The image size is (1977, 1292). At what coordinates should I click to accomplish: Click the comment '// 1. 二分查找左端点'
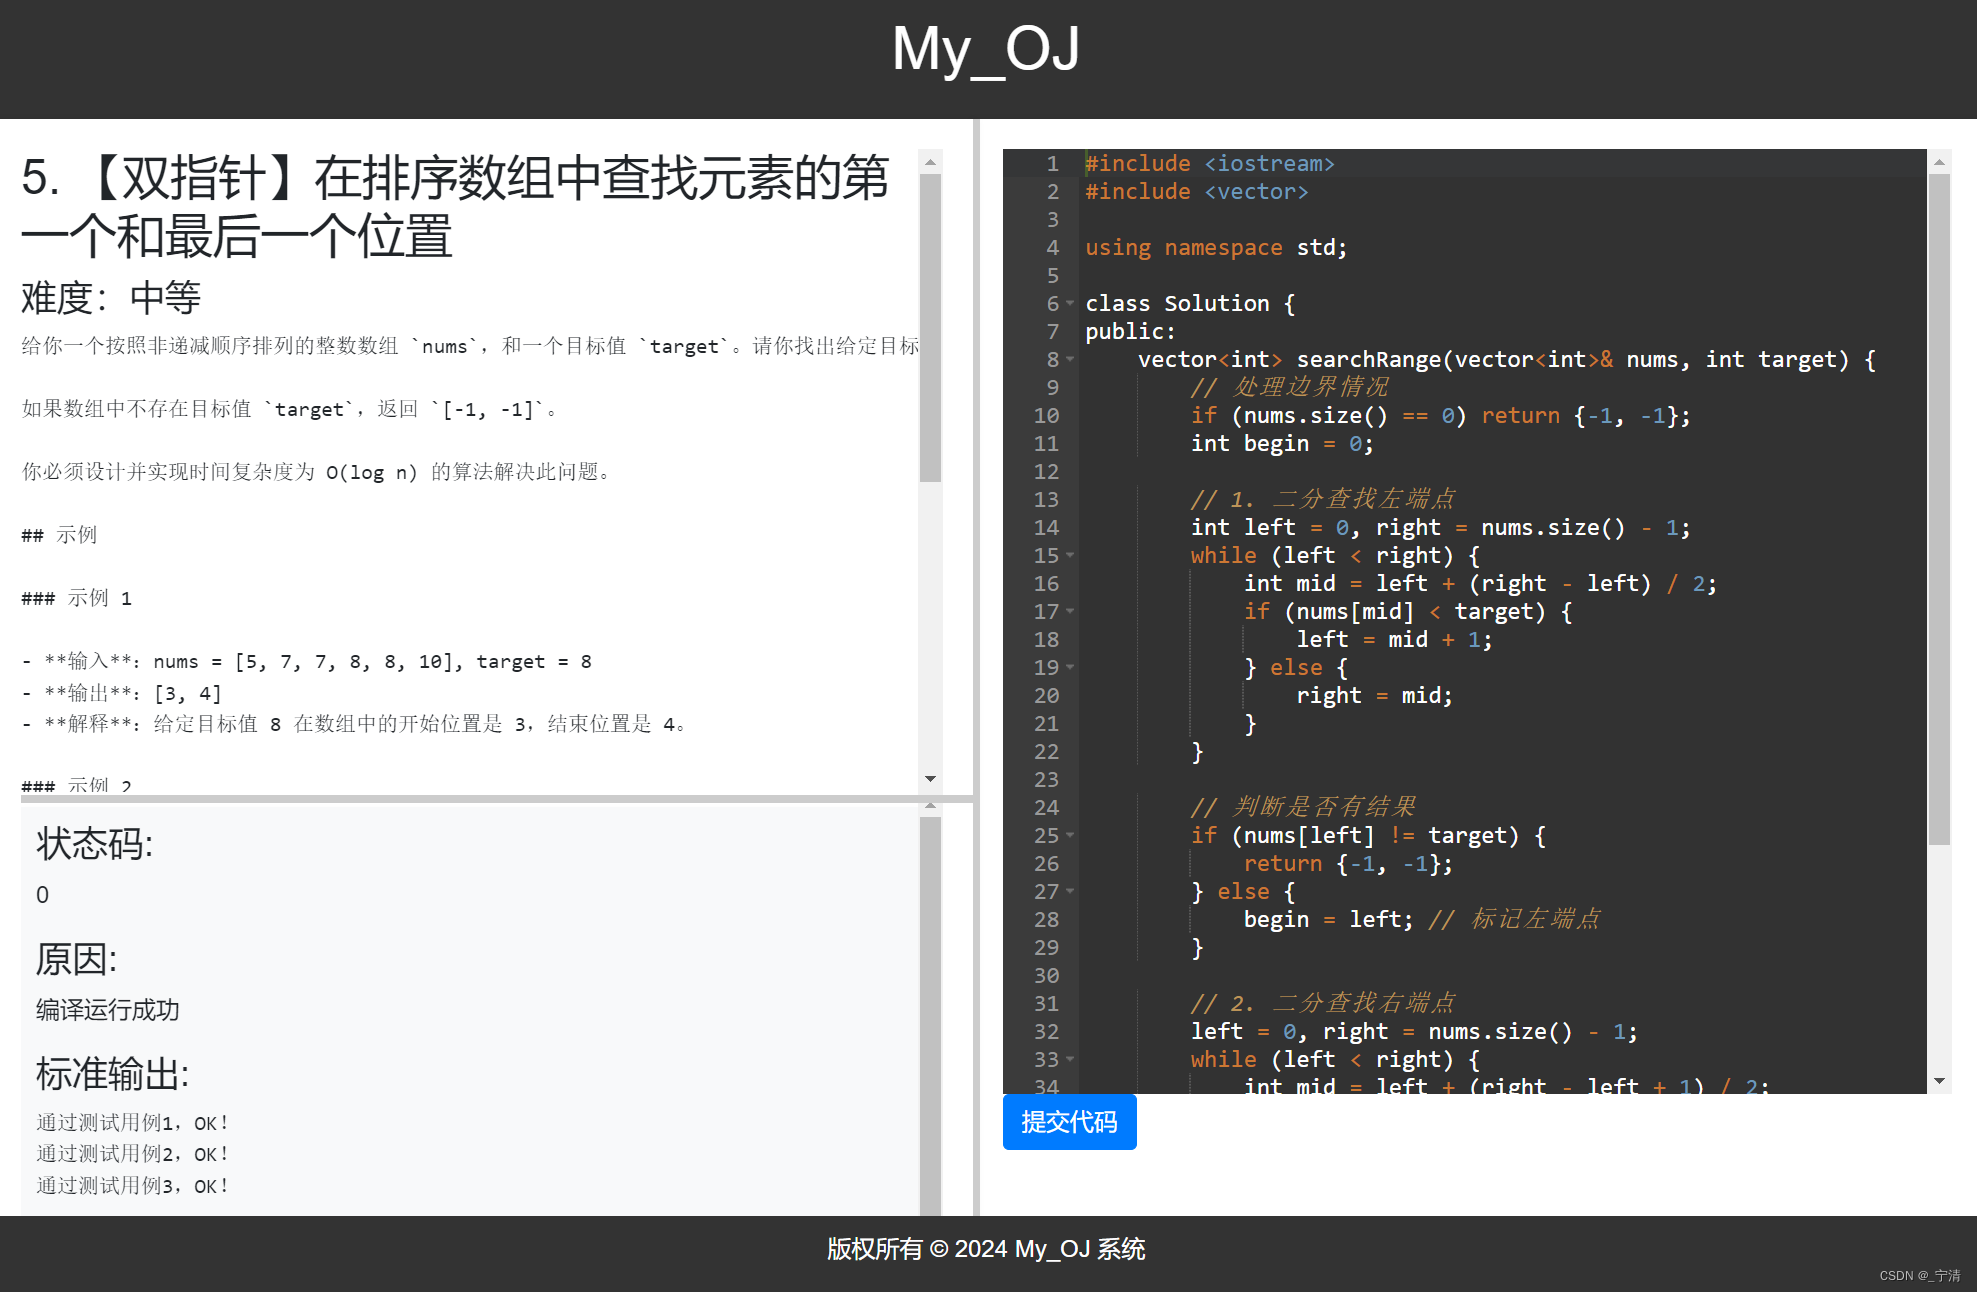click(x=1322, y=499)
